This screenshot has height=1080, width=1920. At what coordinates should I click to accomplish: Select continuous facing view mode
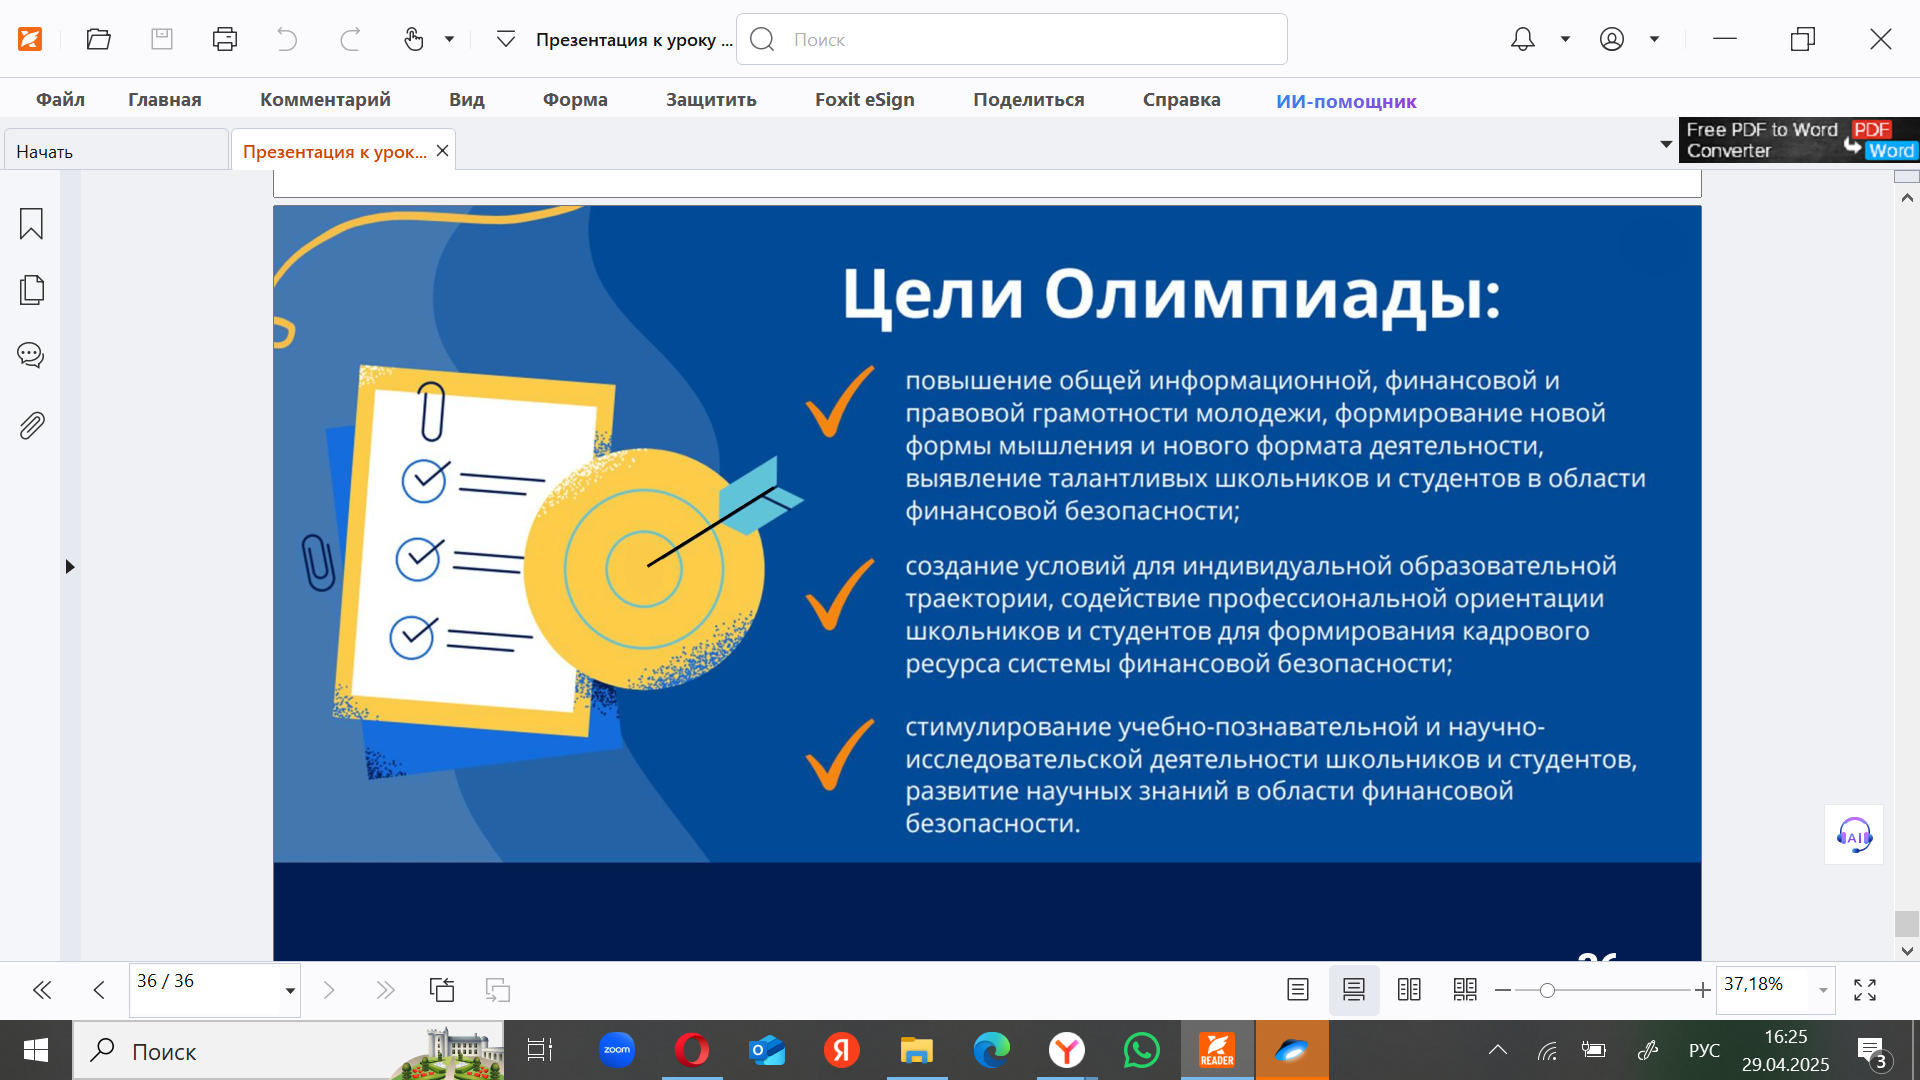click(1465, 990)
